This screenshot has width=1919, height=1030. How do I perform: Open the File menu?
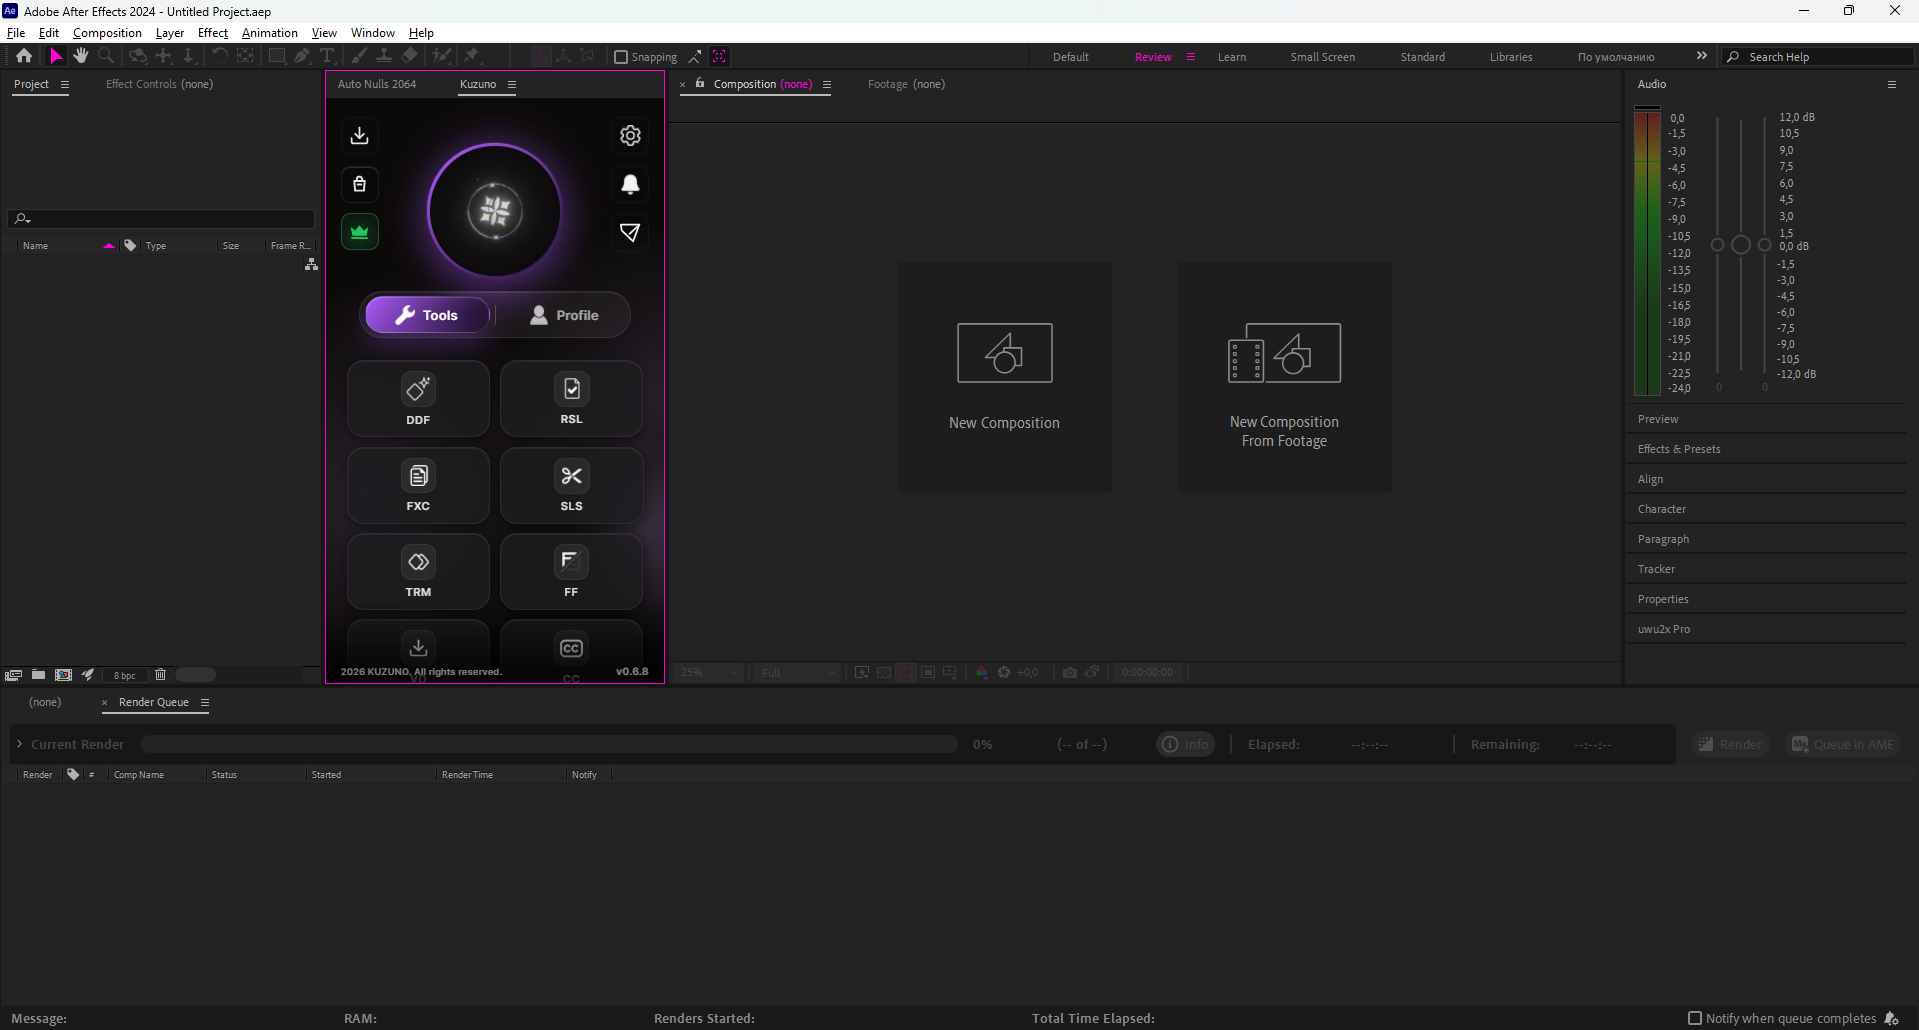coord(16,33)
